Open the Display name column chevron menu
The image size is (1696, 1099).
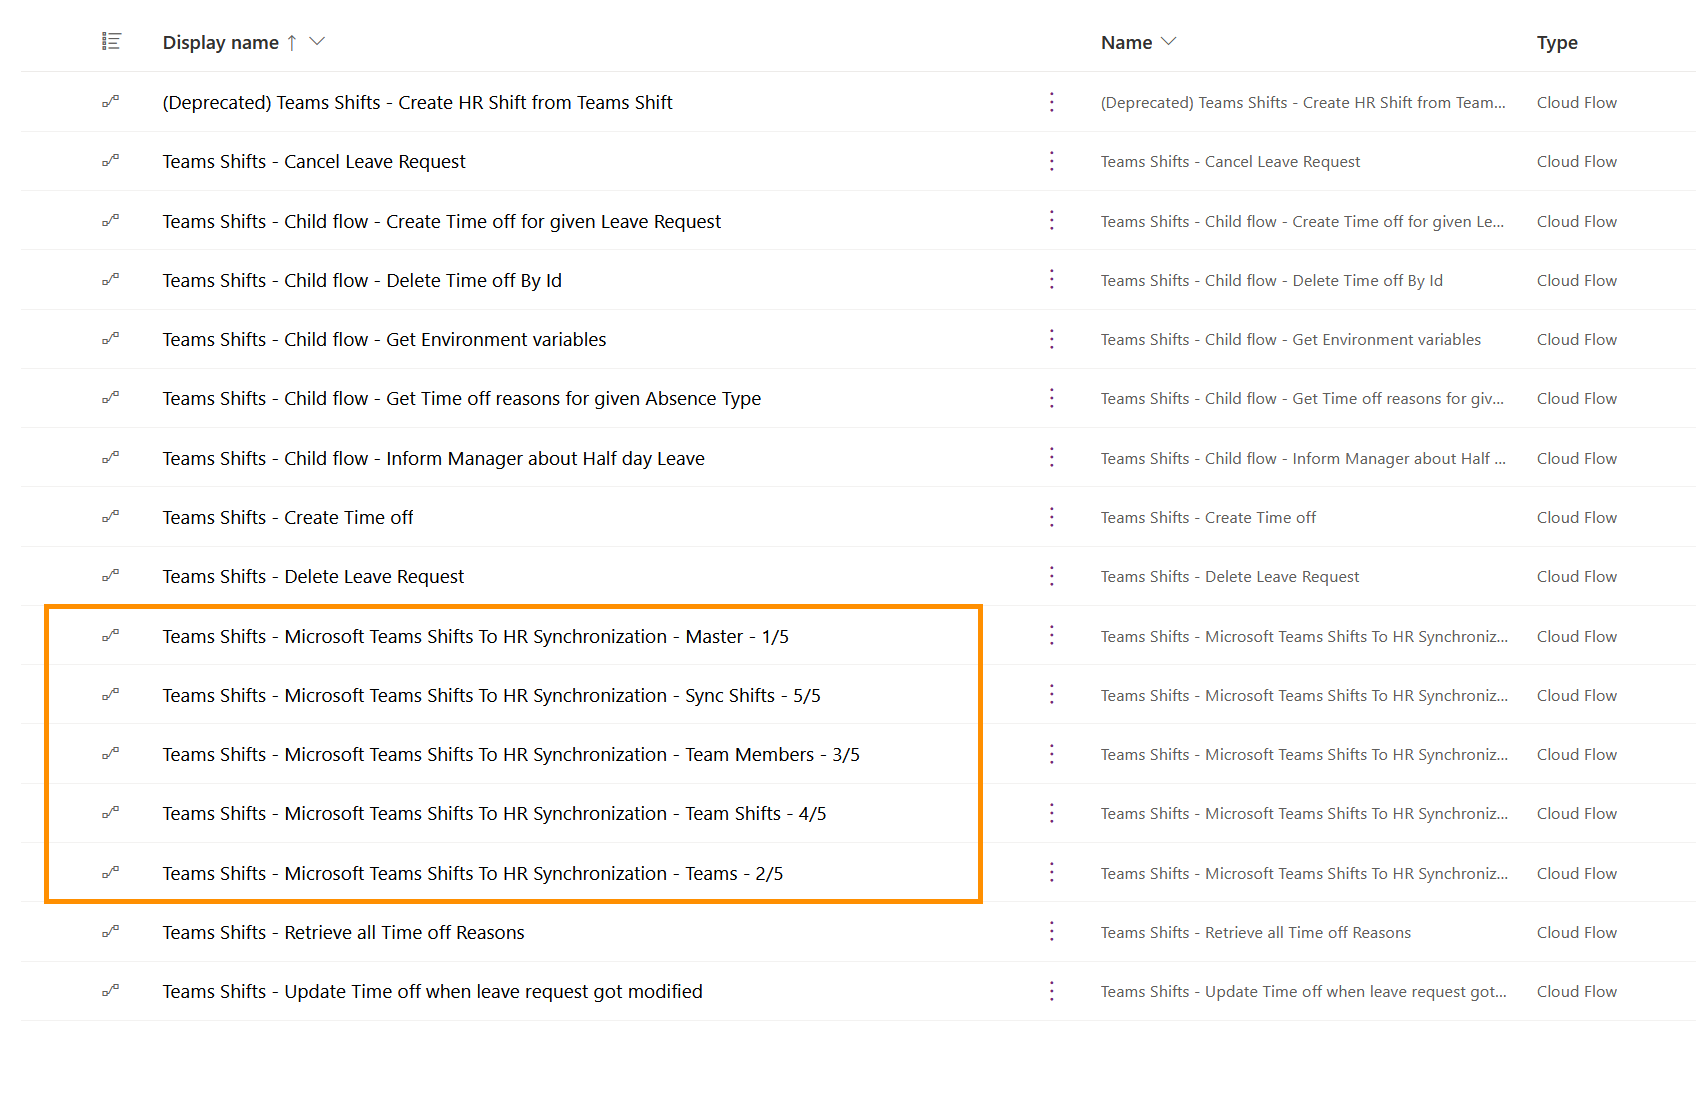(317, 41)
